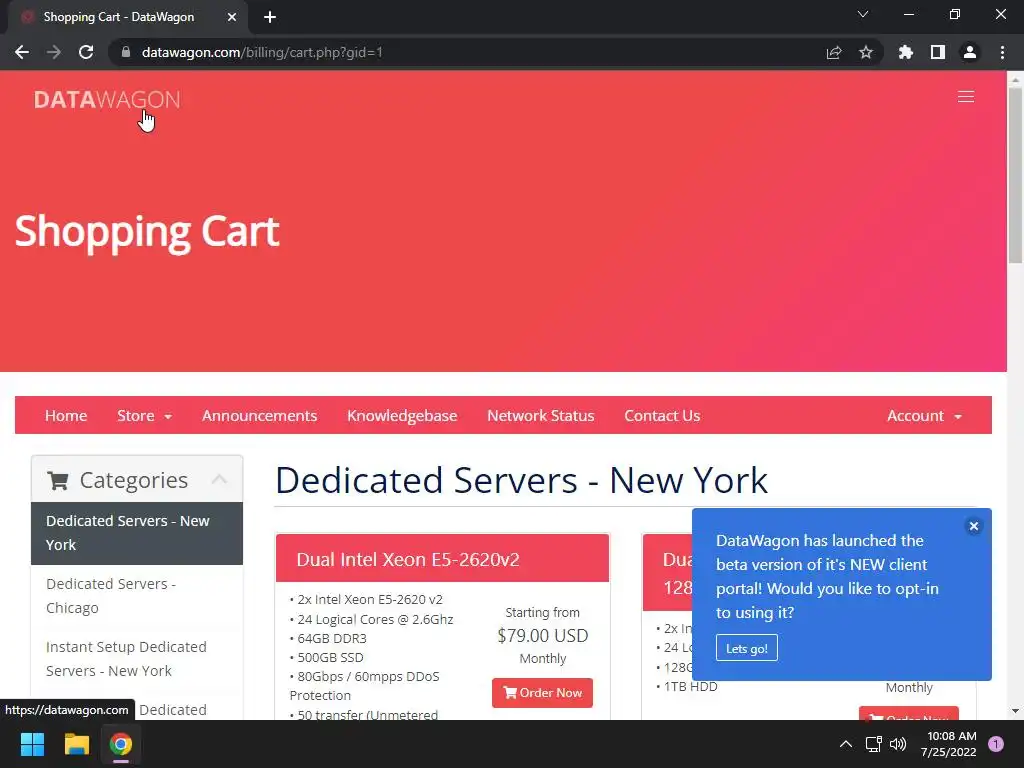Open network status tray icon

pyautogui.click(x=873, y=744)
